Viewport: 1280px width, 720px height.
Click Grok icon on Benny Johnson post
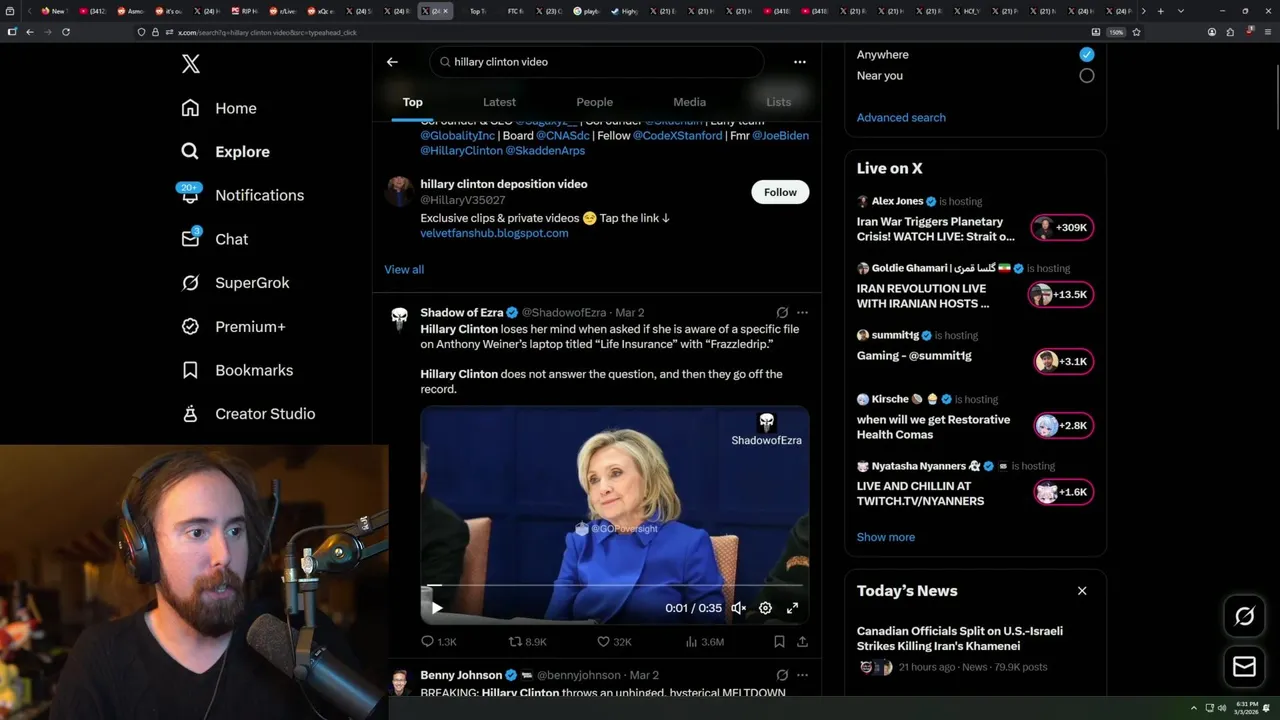point(782,676)
